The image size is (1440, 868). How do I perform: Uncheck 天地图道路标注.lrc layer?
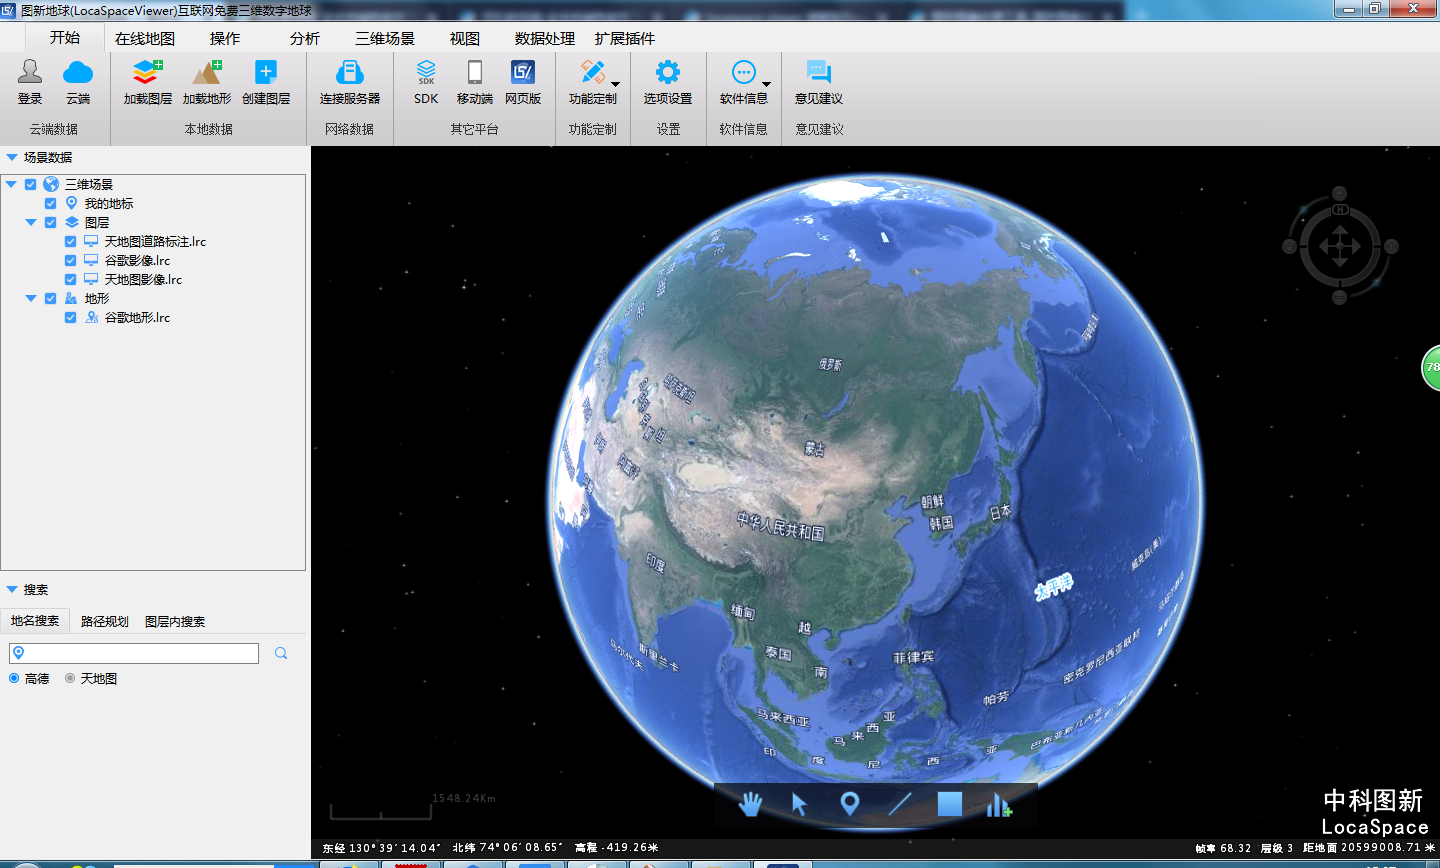click(x=71, y=241)
